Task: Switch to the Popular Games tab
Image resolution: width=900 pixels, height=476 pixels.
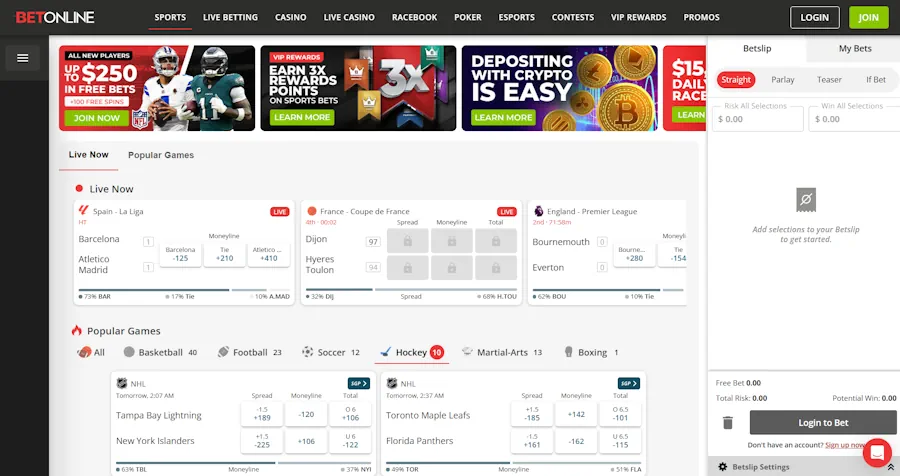Action: [x=161, y=155]
